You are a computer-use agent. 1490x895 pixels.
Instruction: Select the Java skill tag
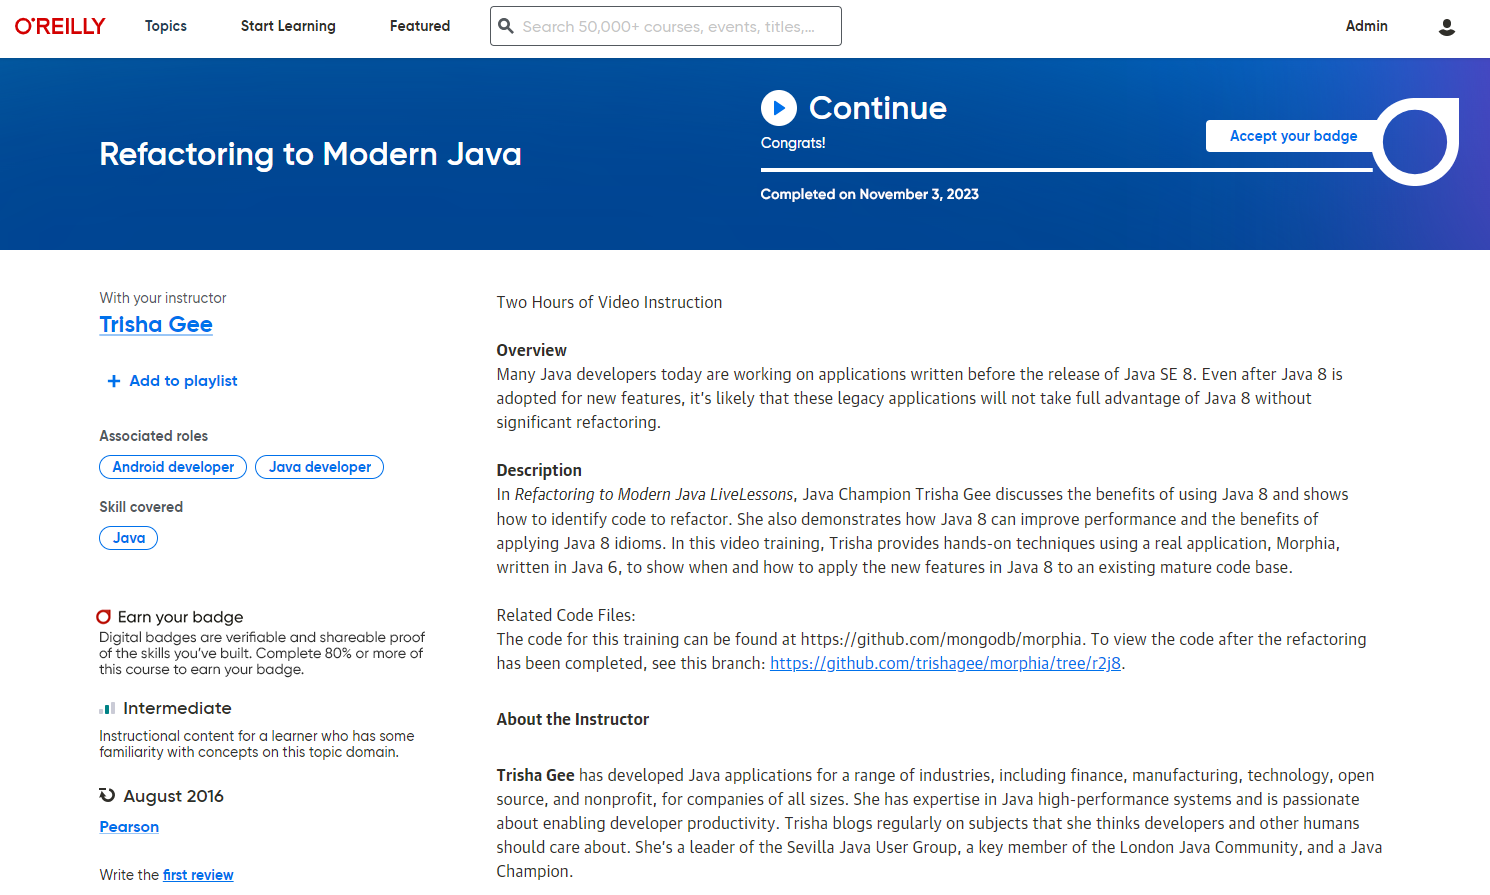pos(129,538)
